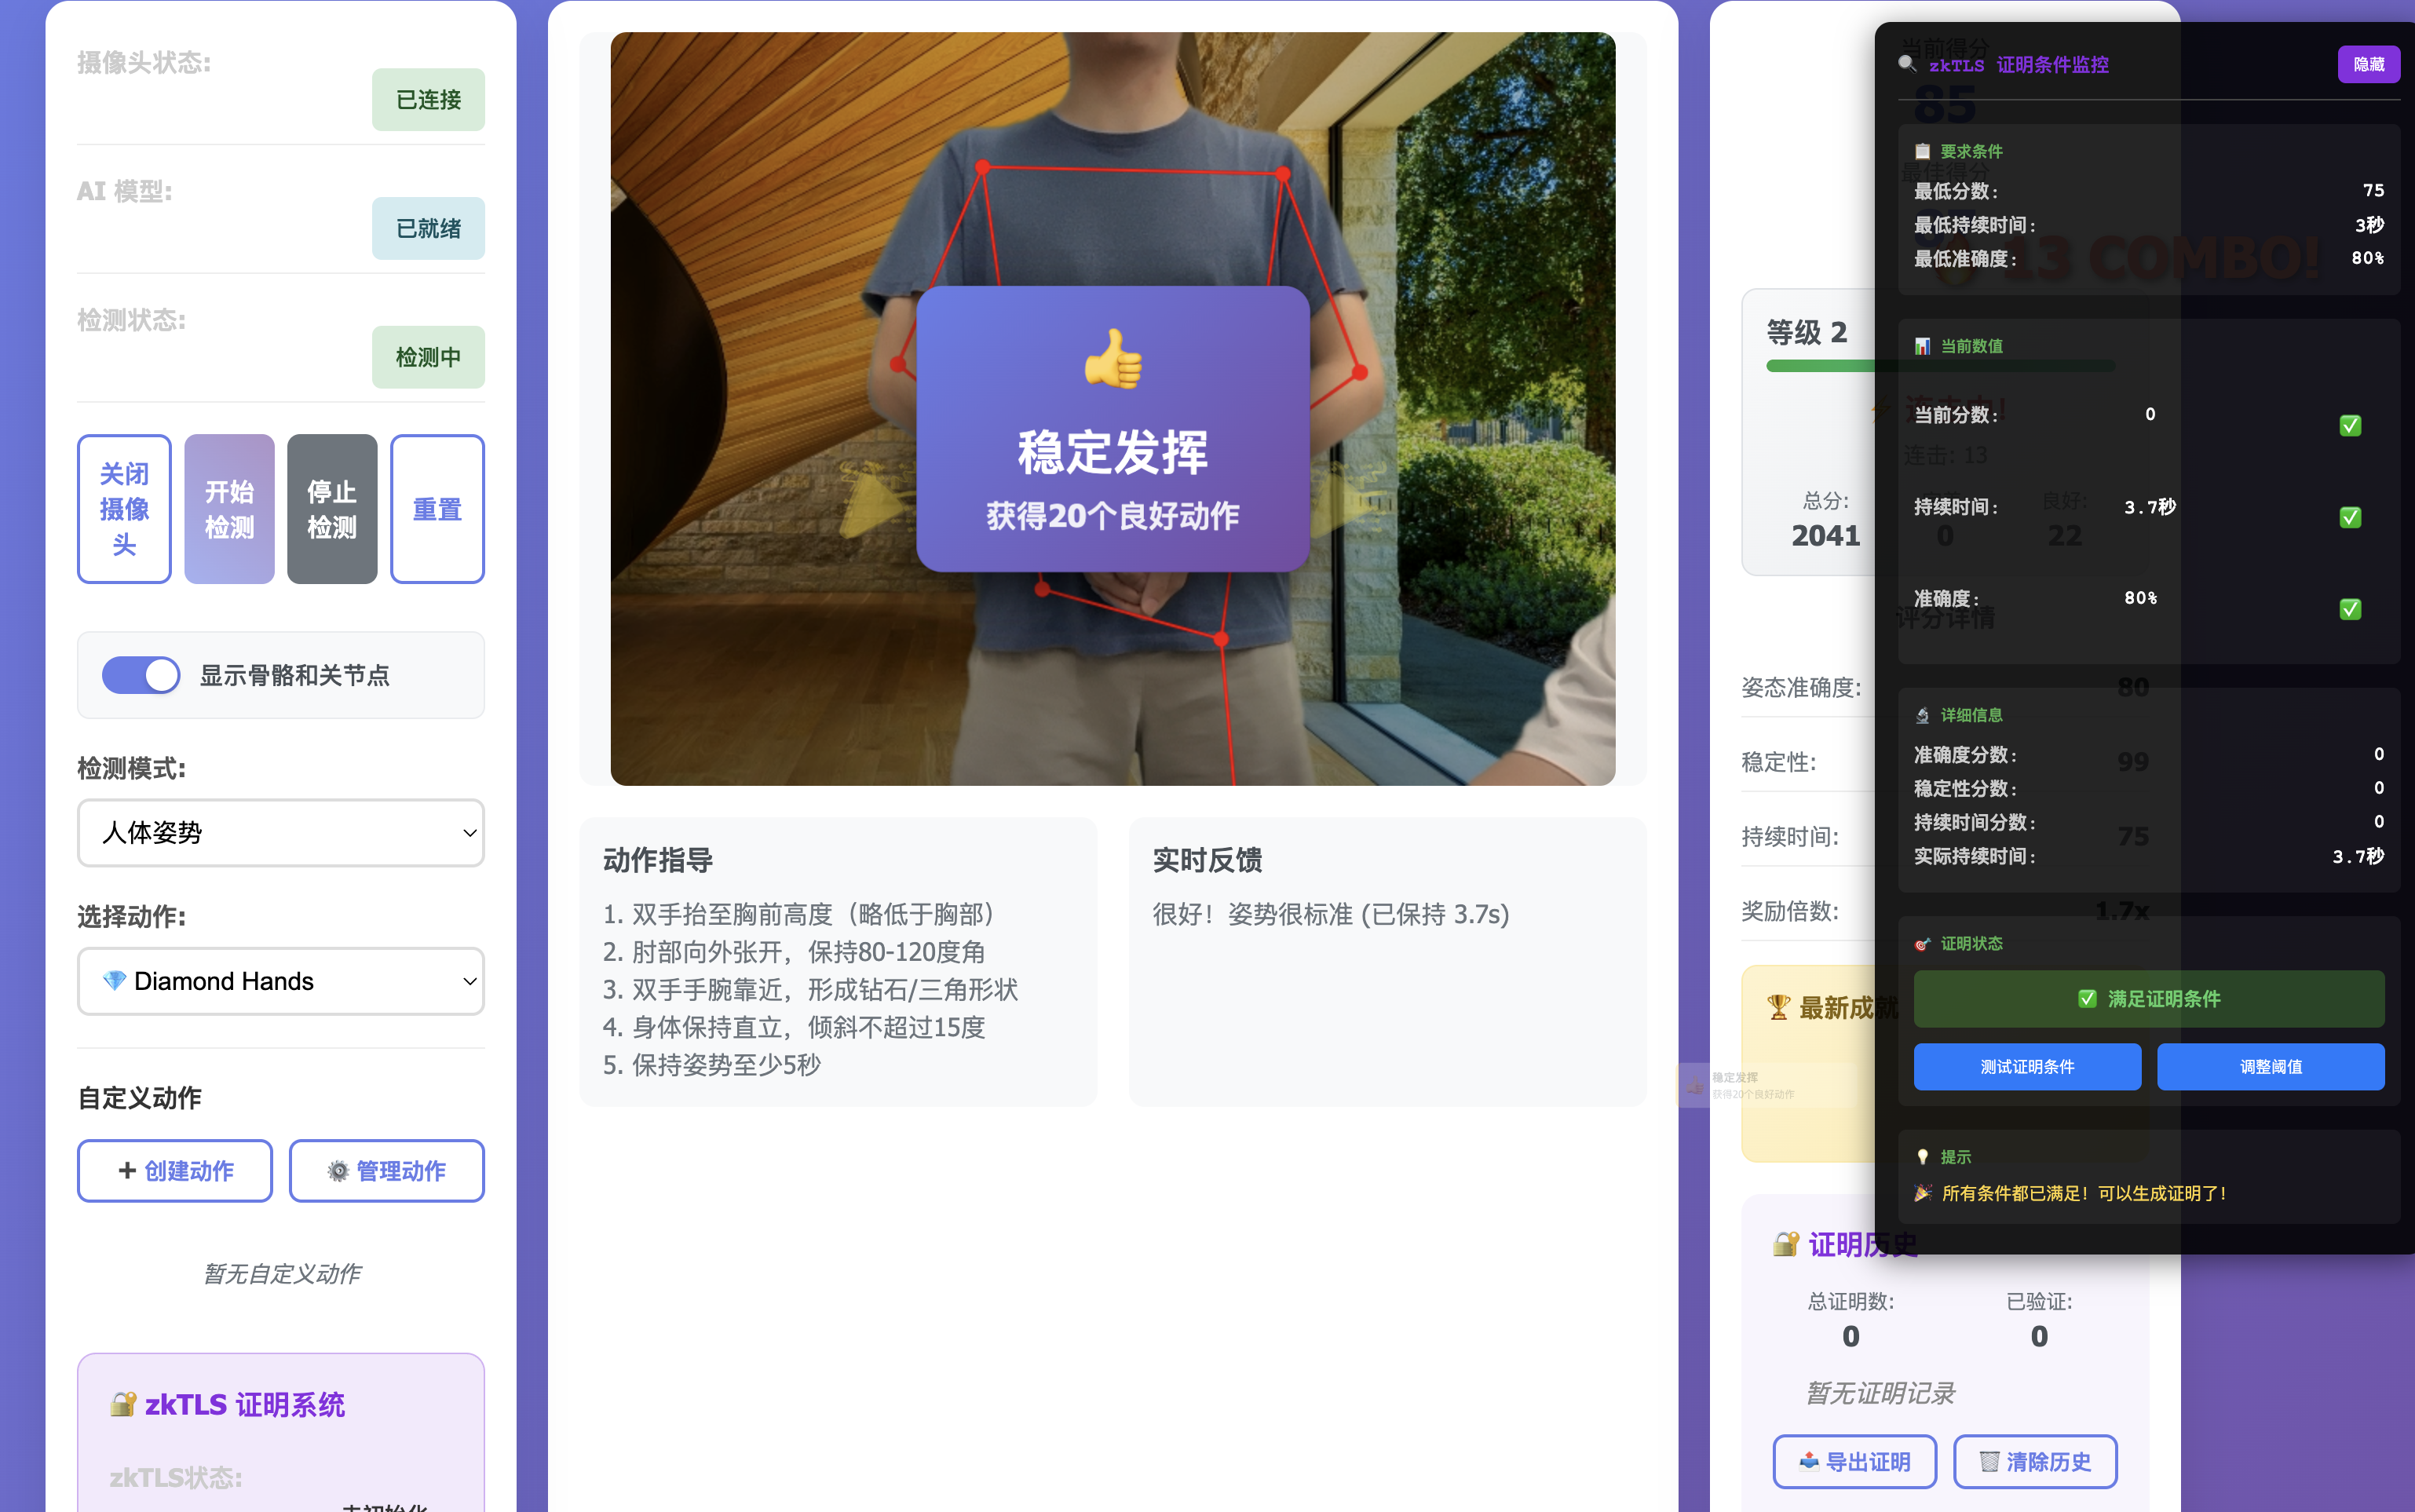Image resolution: width=2415 pixels, height=1512 pixels.
Task: Click the lock icon beside zkTLS 证明系统
Action: coord(123,1404)
